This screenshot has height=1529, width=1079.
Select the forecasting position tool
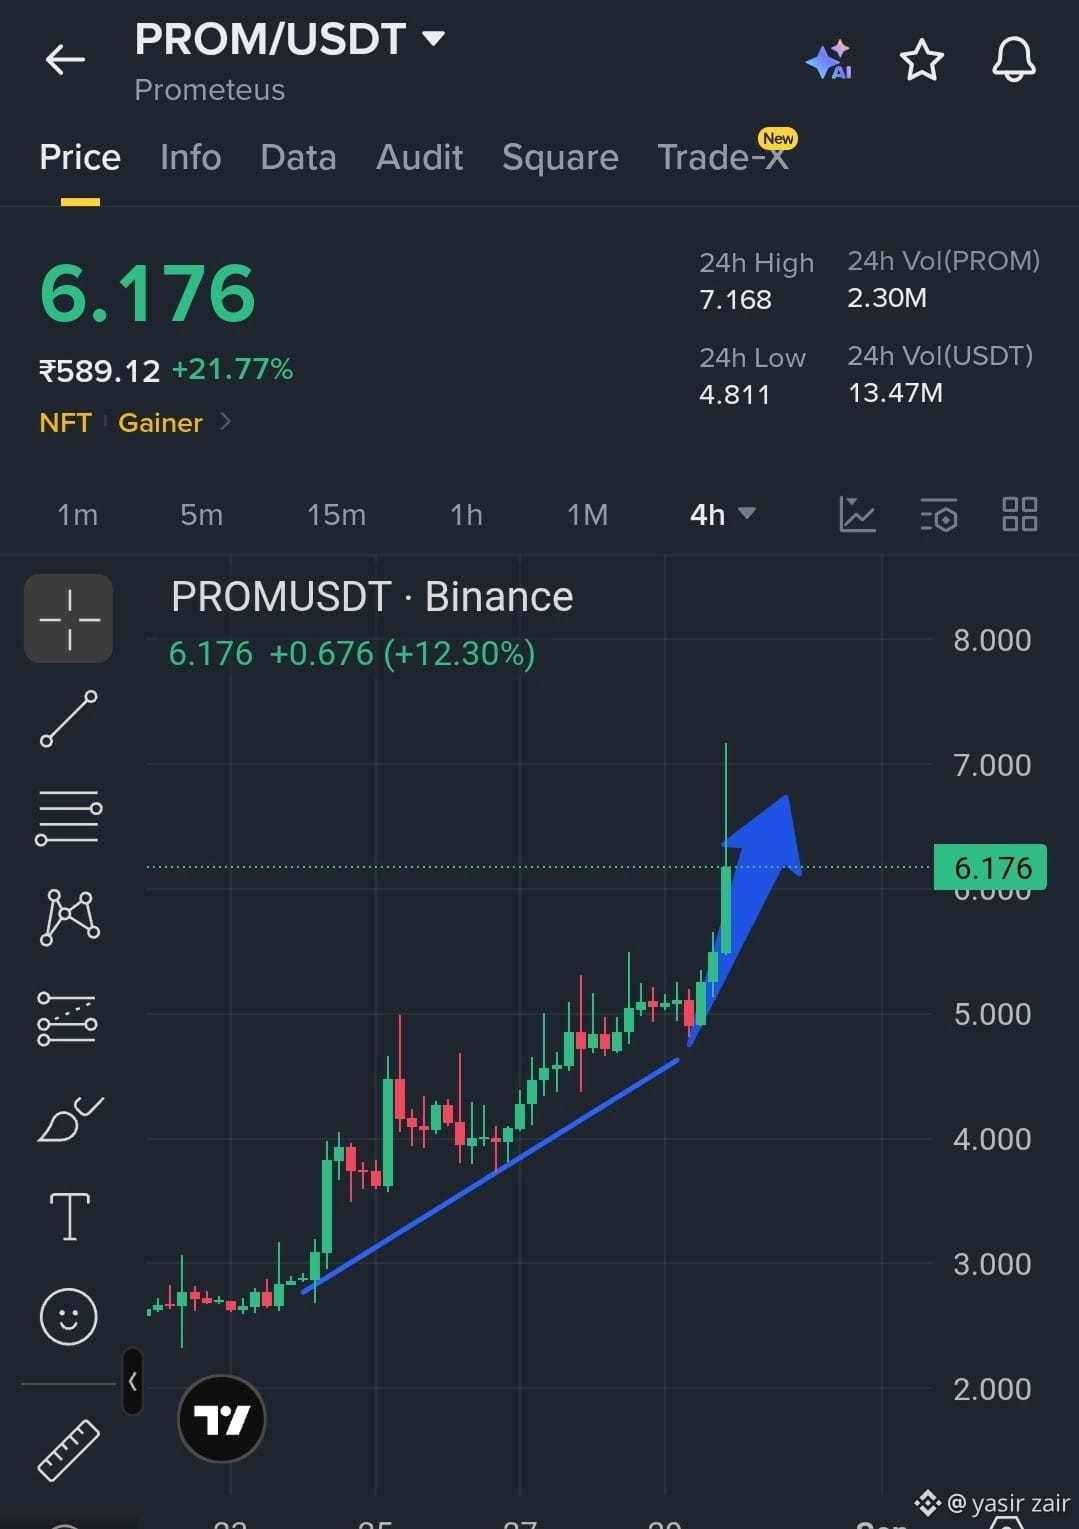67,1019
